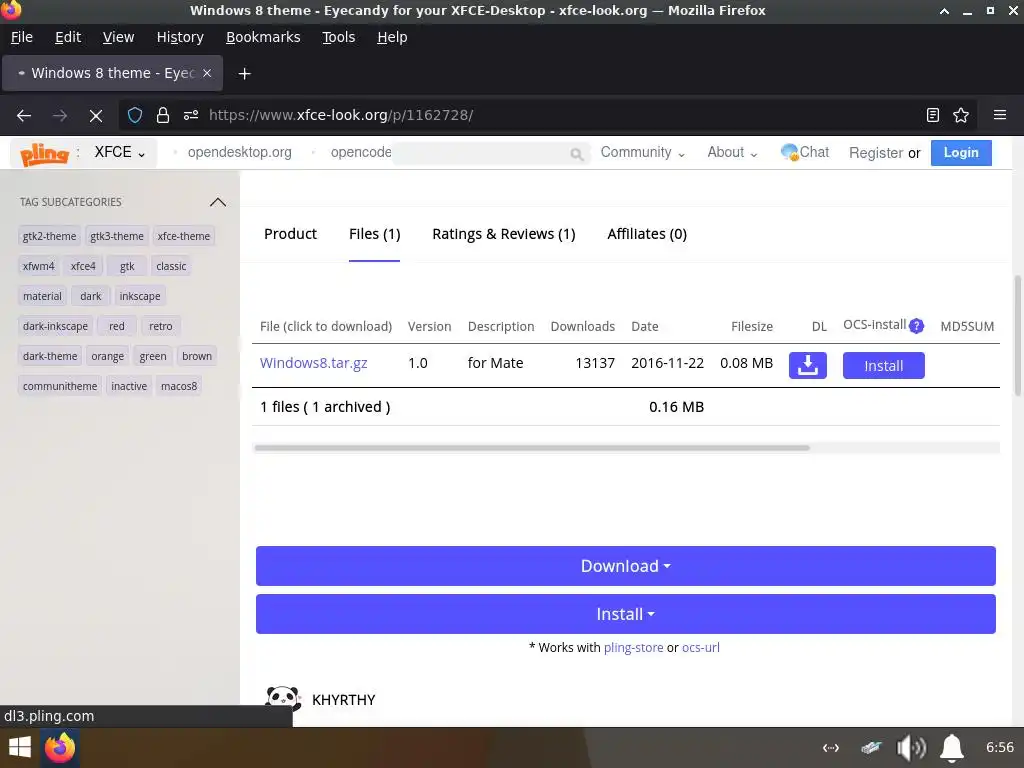Select the Files (1) tab
The width and height of the screenshot is (1024, 768).
(374, 234)
